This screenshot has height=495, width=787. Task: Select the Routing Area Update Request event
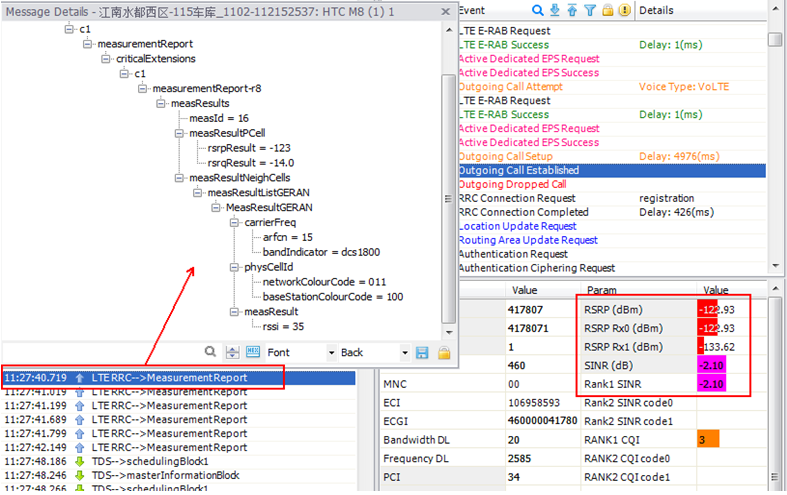click(612, 240)
